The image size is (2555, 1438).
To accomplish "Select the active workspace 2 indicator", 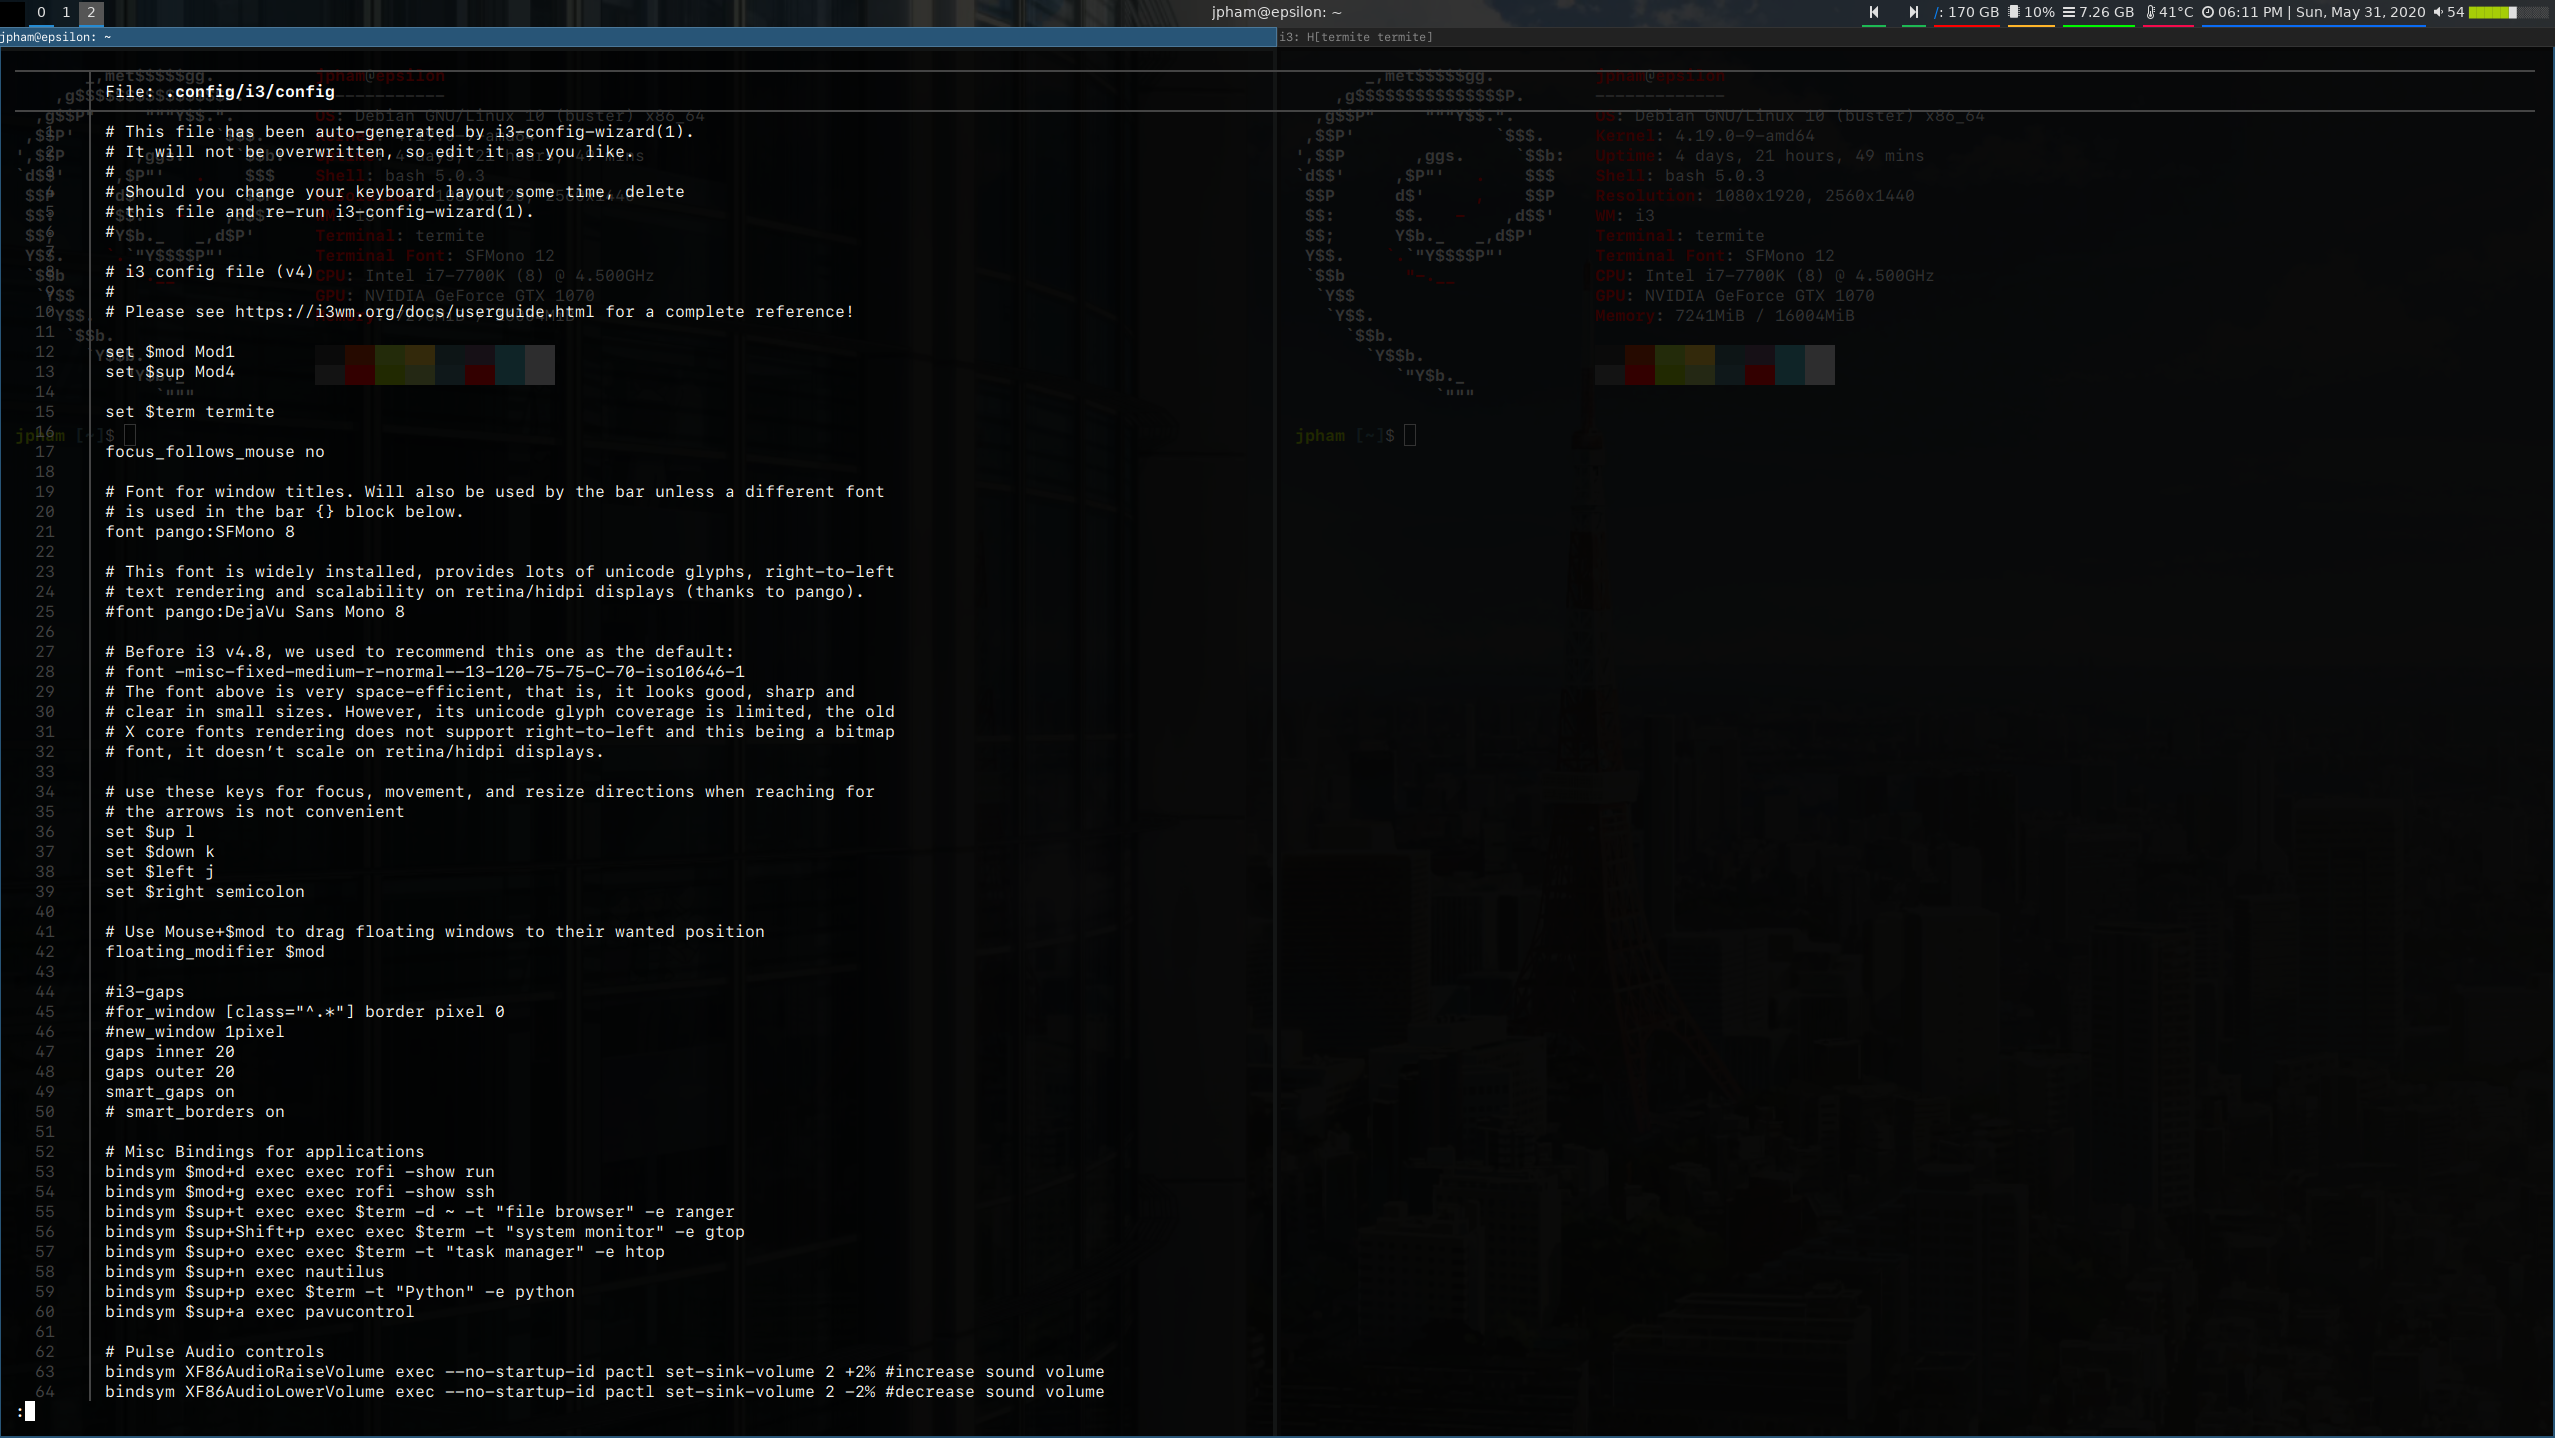I will [x=91, y=13].
